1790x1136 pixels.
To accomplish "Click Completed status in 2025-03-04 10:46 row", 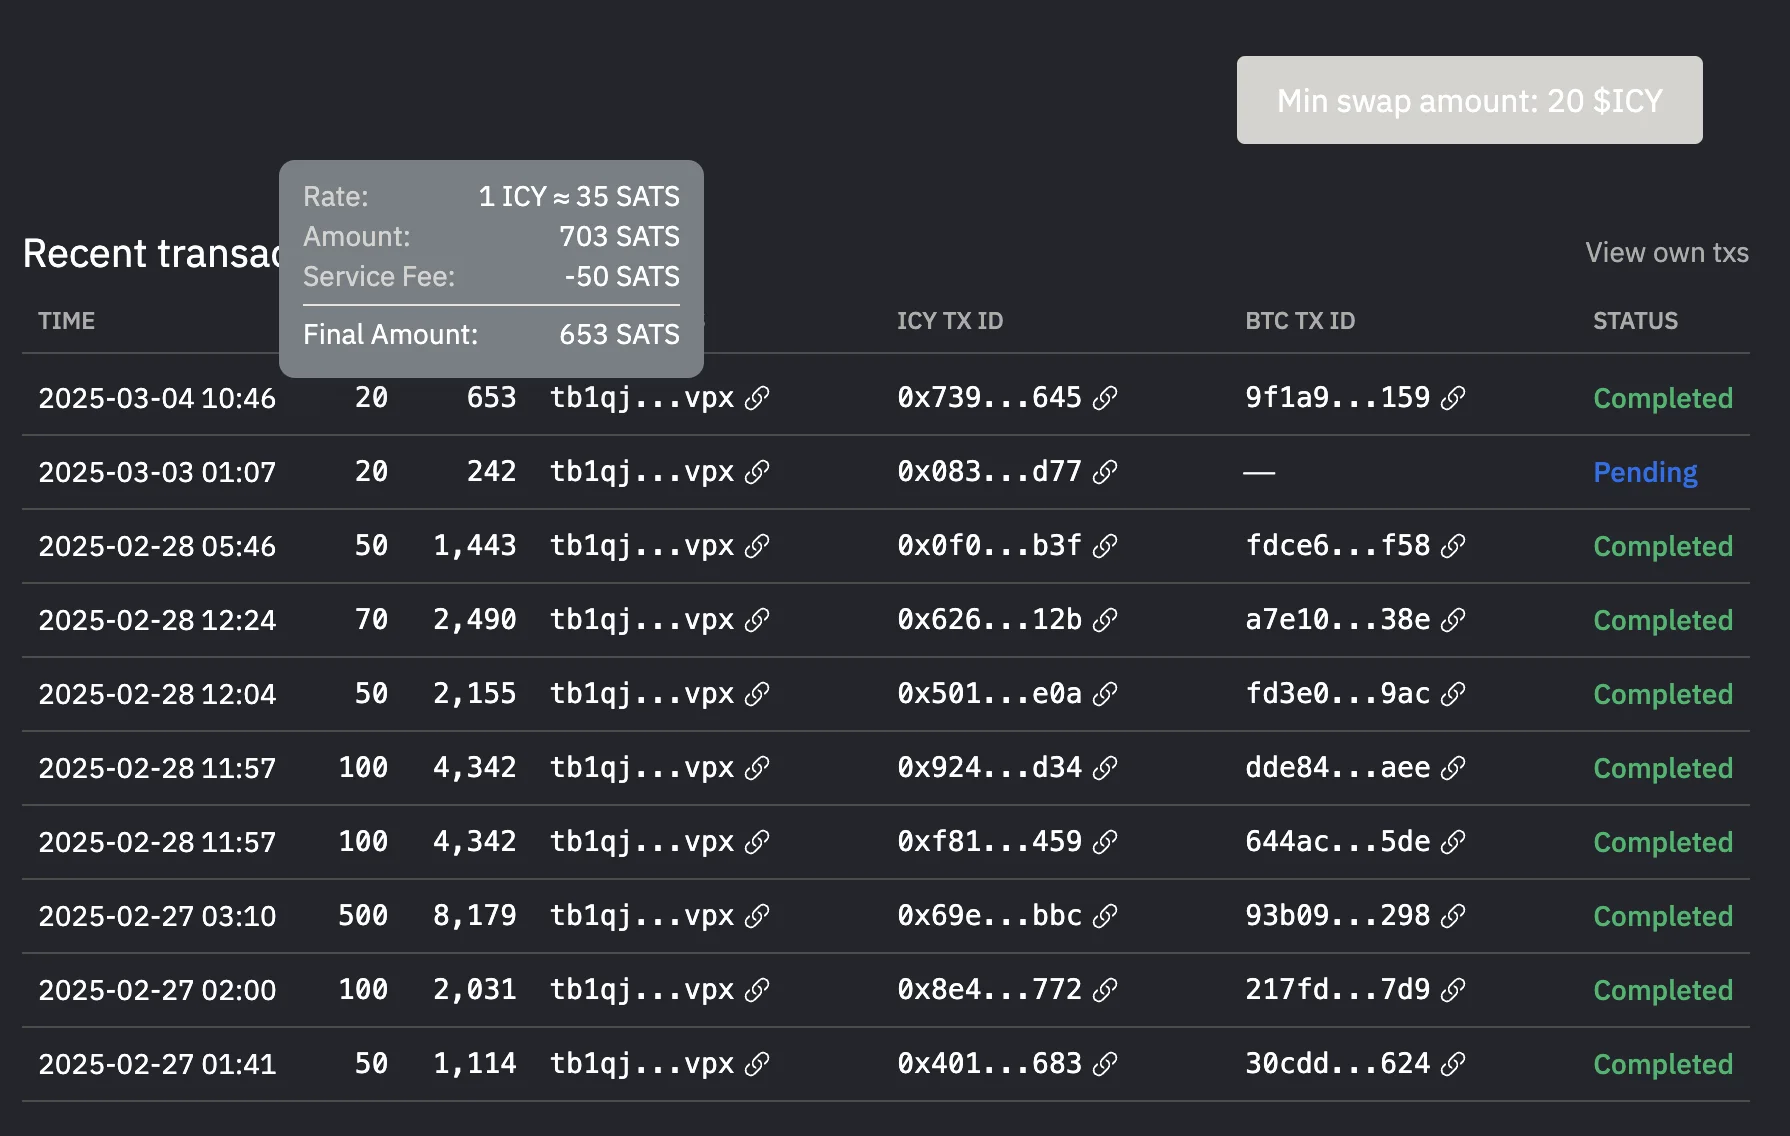I will coord(1663,398).
